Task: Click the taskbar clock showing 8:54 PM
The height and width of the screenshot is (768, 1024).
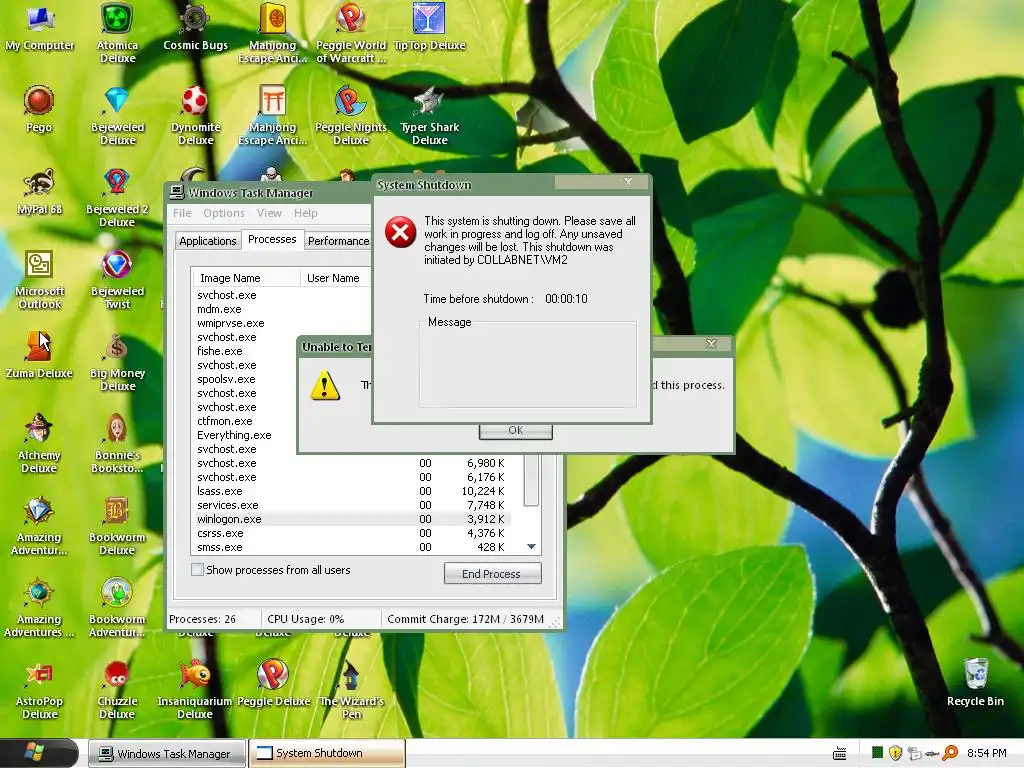Action: [x=986, y=753]
